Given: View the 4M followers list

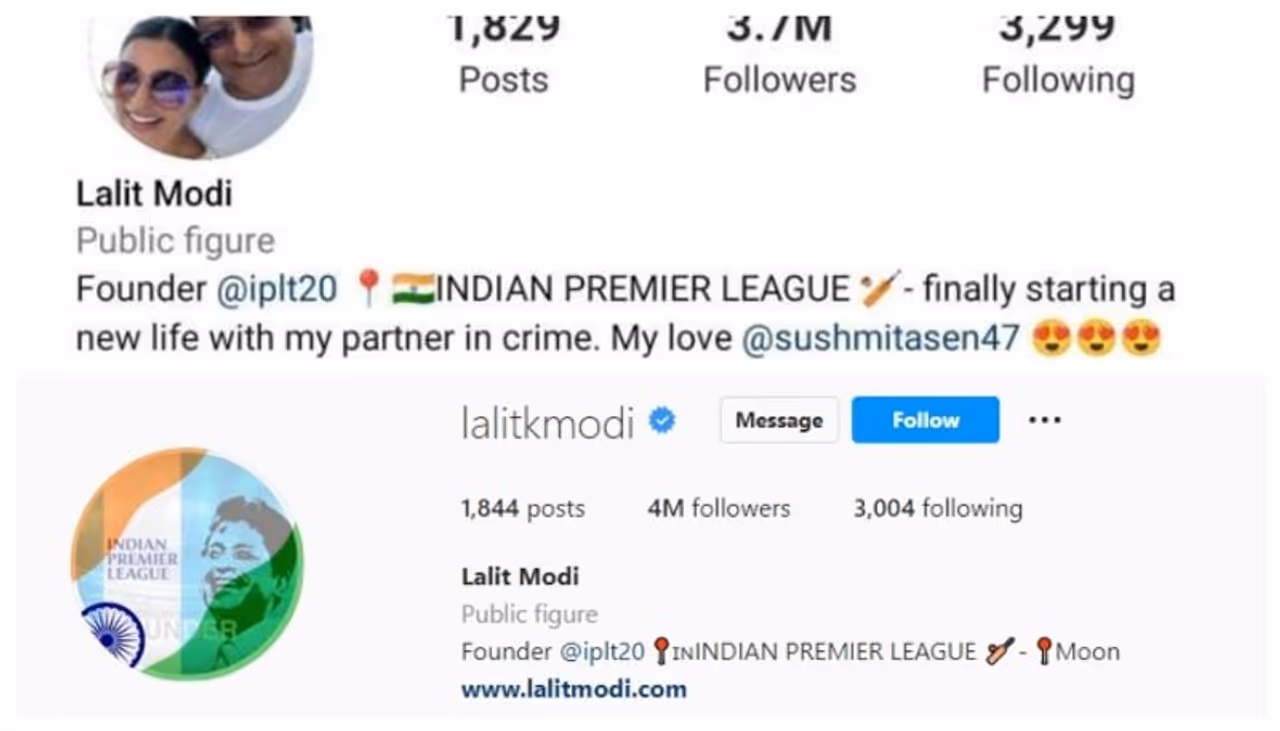Looking at the screenshot, I should (718, 509).
